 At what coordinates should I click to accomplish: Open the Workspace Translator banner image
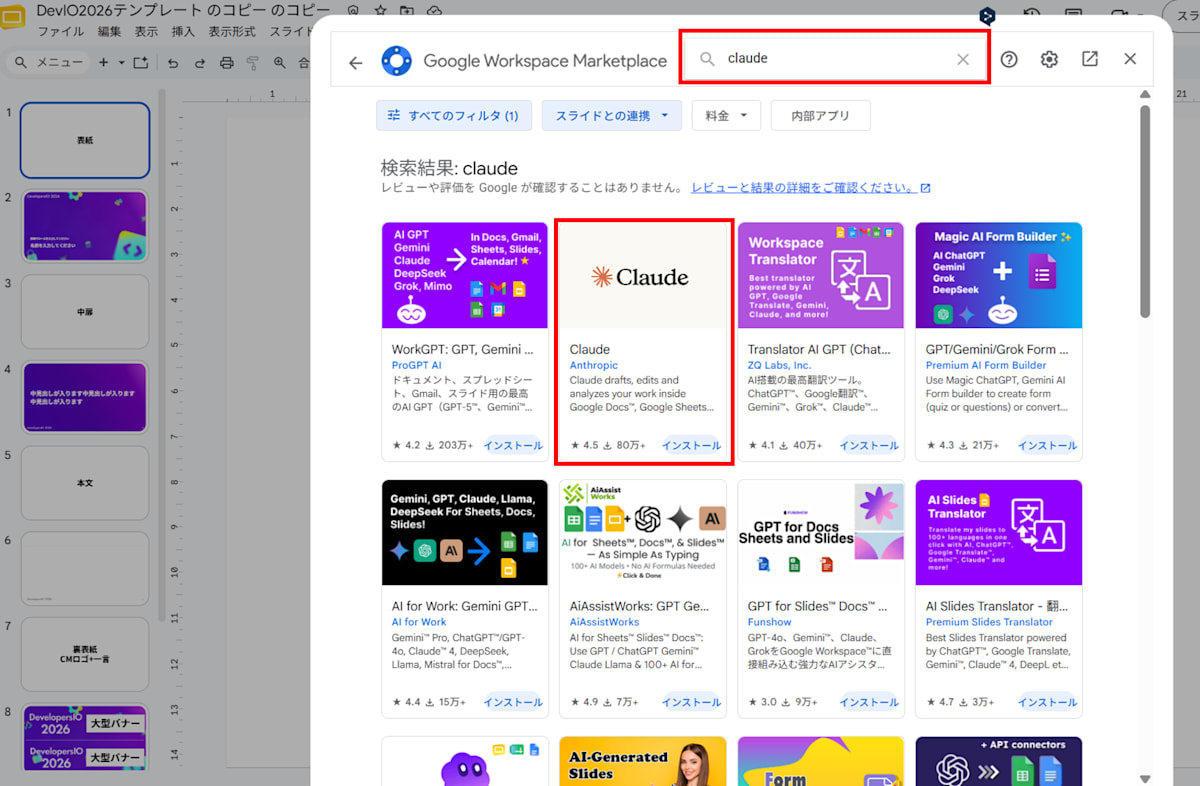pyautogui.click(x=821, y=275)
